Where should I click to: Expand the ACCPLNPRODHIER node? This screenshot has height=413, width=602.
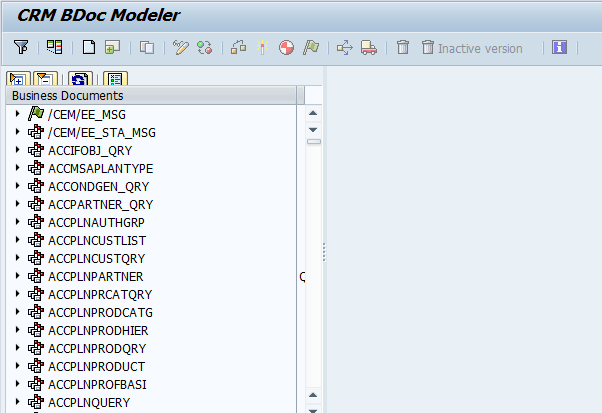click(x=17, y=330)
